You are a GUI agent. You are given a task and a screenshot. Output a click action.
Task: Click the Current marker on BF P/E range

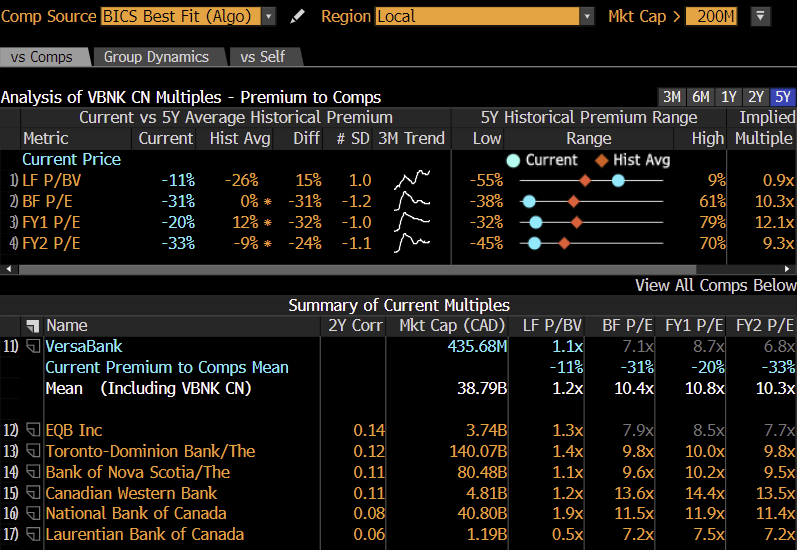coord(529,201)
